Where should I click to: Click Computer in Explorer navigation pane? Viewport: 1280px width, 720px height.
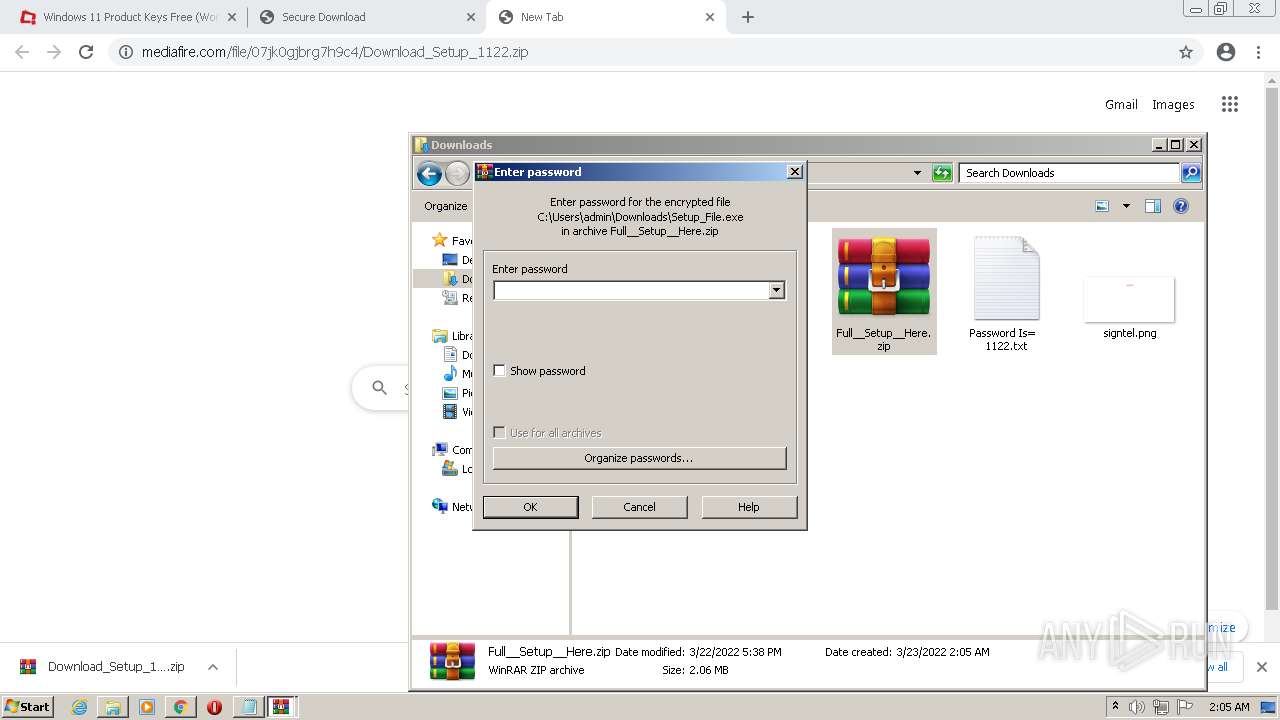[x=452, y=450]
